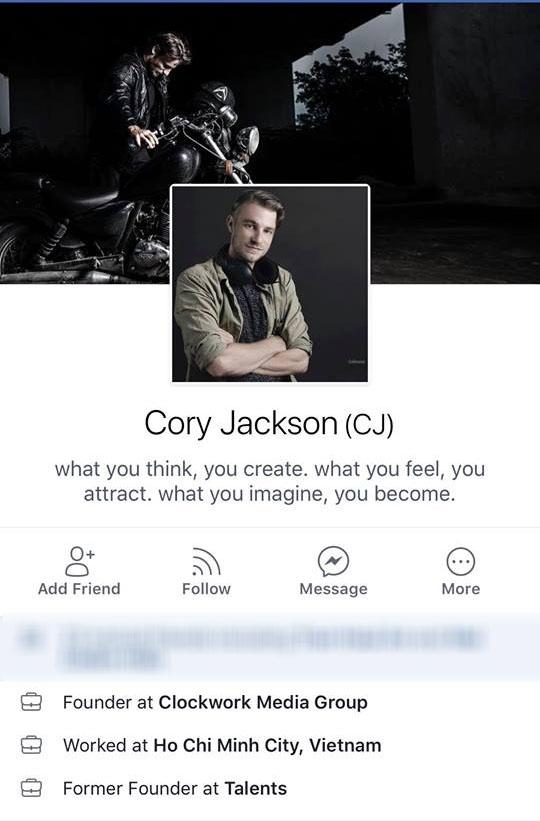
Task: Click the Cory Jackson (CJ) profile name
Action: coord(269,423)
